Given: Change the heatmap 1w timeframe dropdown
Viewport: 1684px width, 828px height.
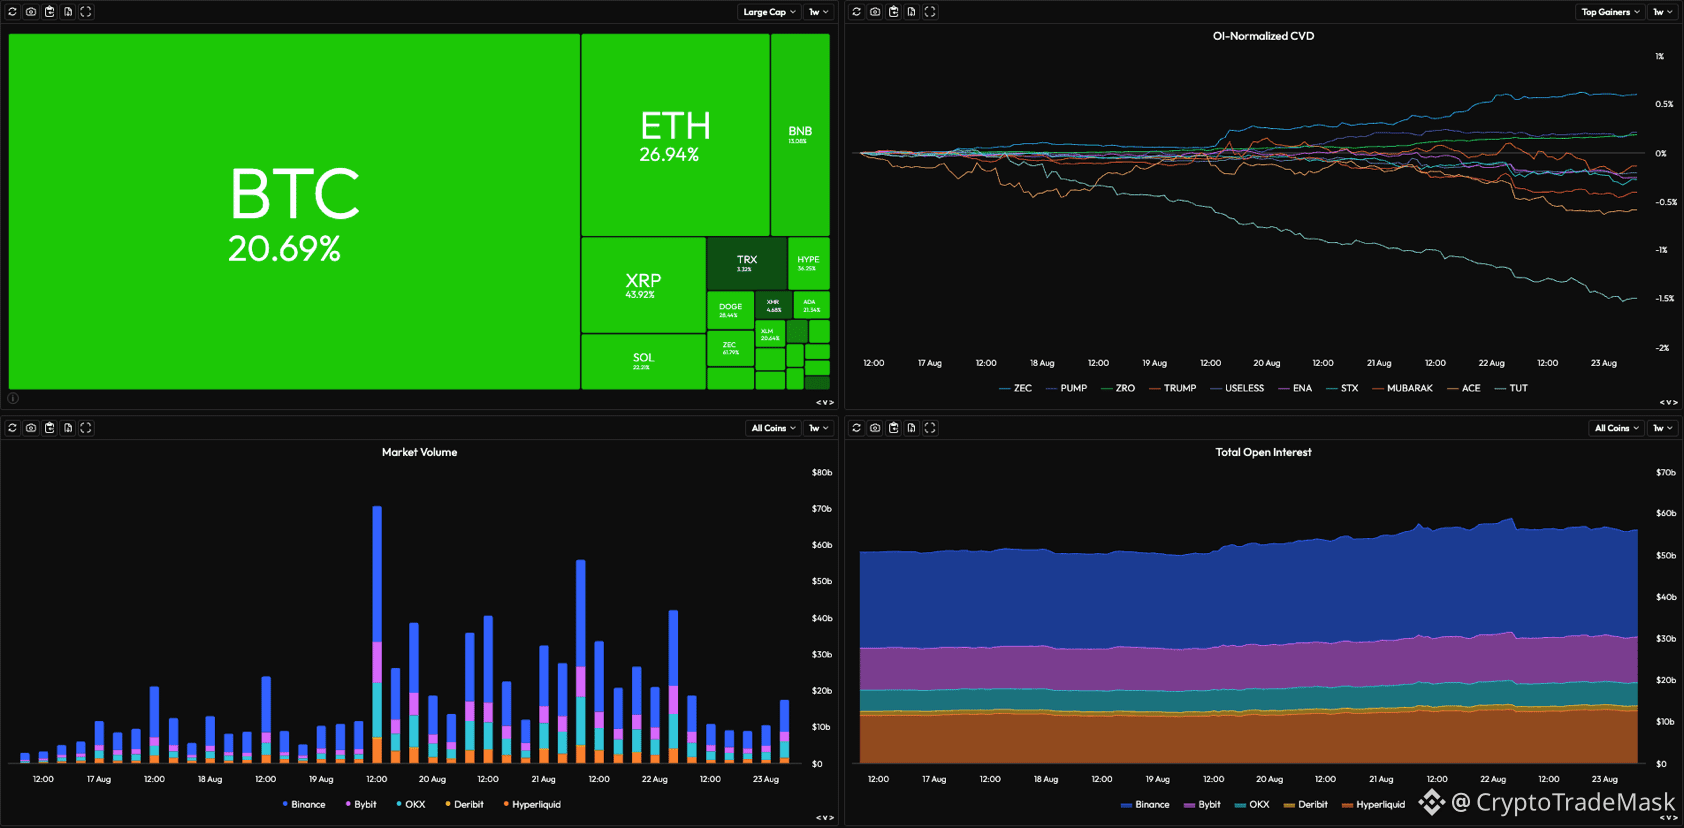Looking at the screenshot, I should [x=819, y=12].
